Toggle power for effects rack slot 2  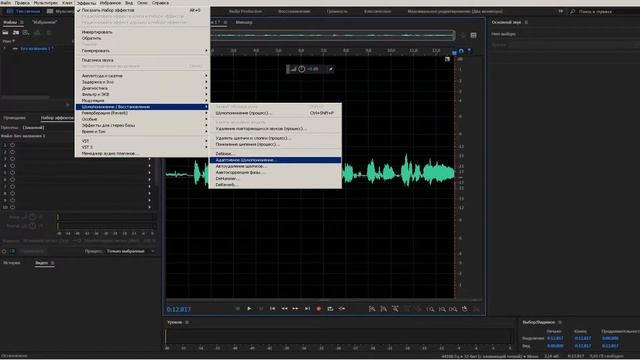tap(12, 152)
